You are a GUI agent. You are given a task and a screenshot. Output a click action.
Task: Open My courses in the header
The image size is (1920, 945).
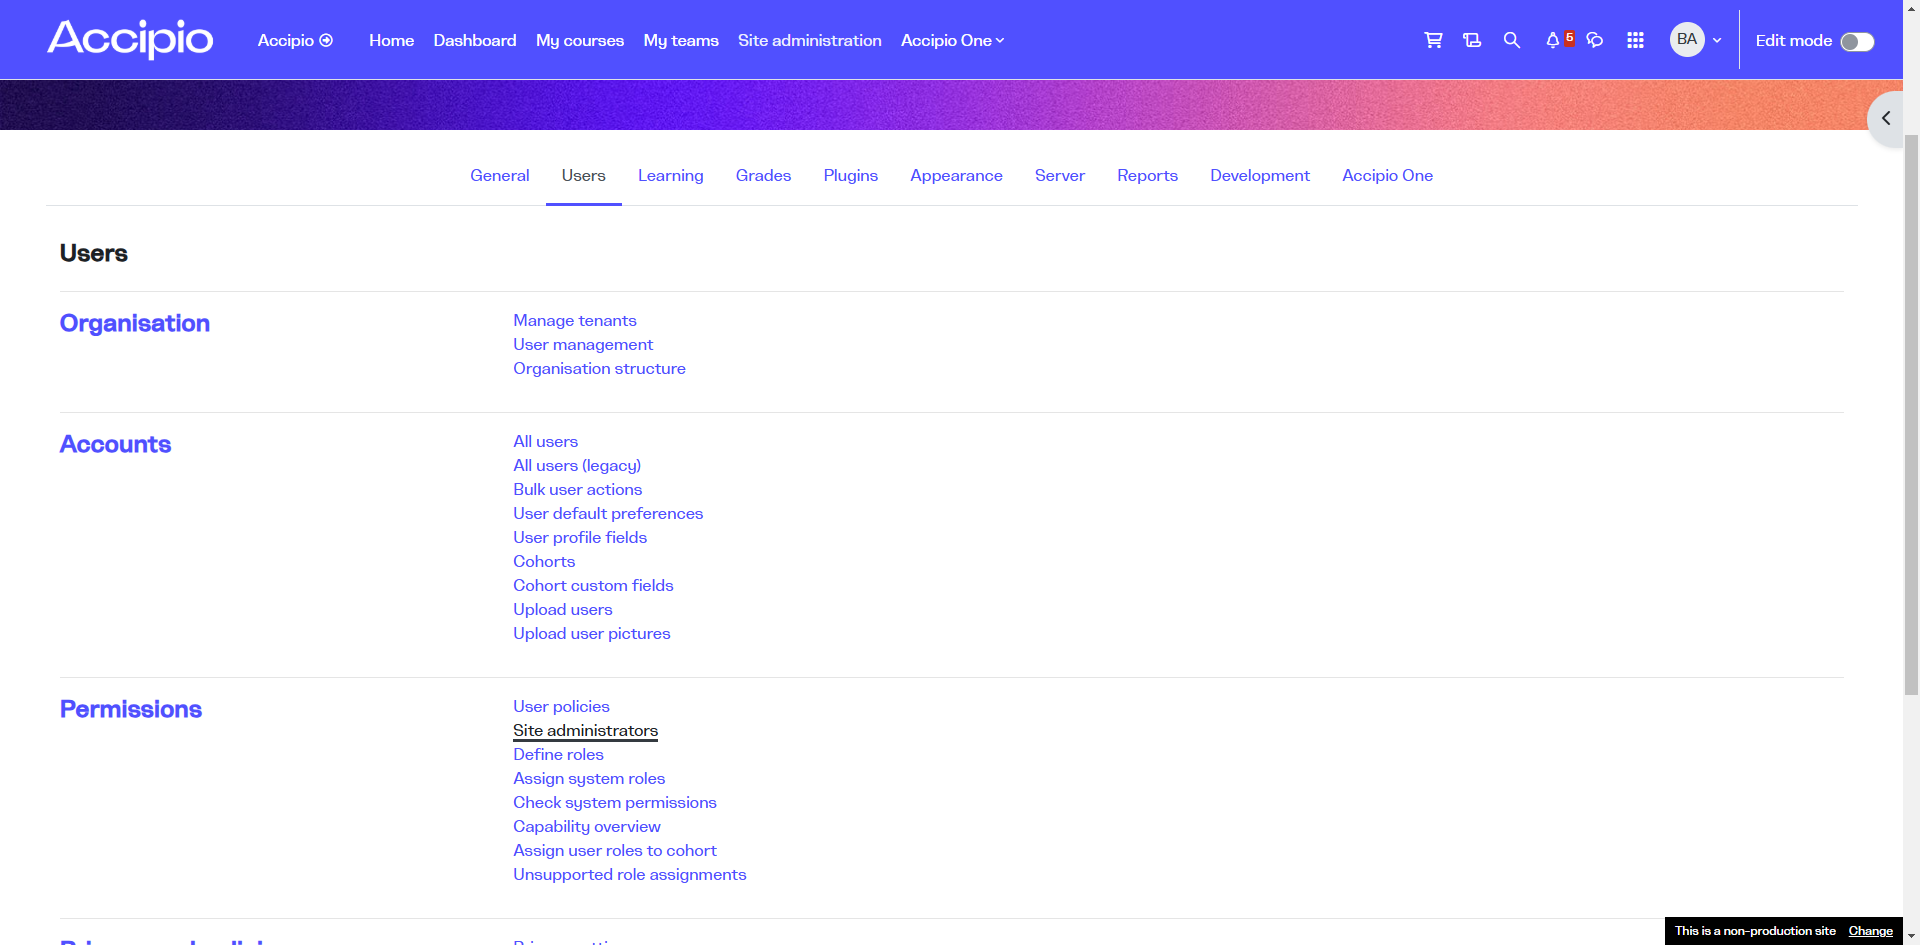pyautogui.click(x=580, y=40)
